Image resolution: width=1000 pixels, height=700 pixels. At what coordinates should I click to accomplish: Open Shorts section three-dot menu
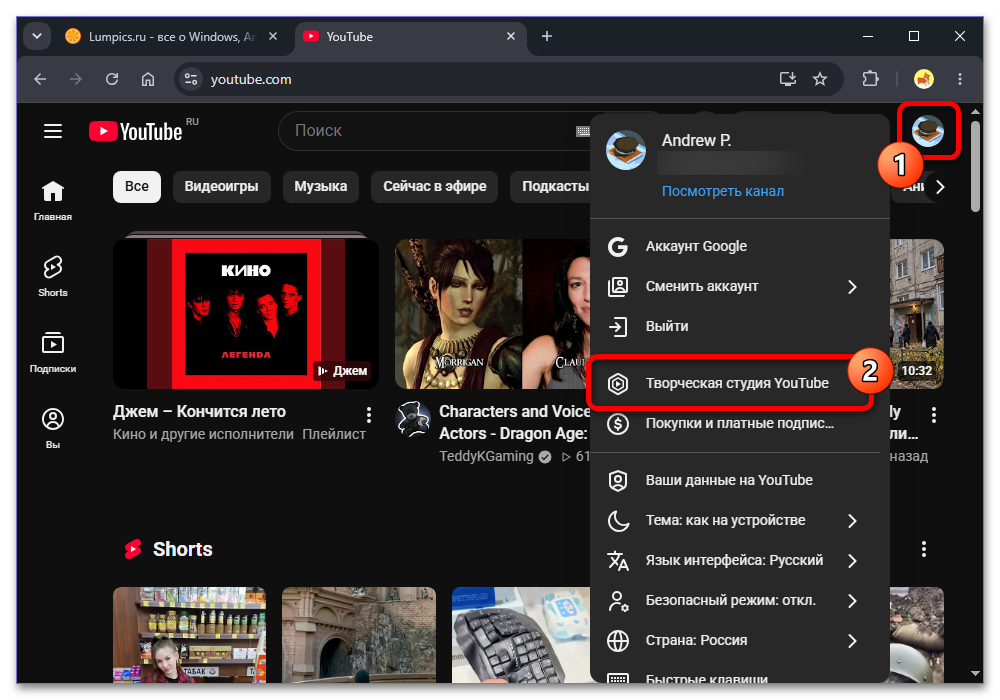coord(923,549)
